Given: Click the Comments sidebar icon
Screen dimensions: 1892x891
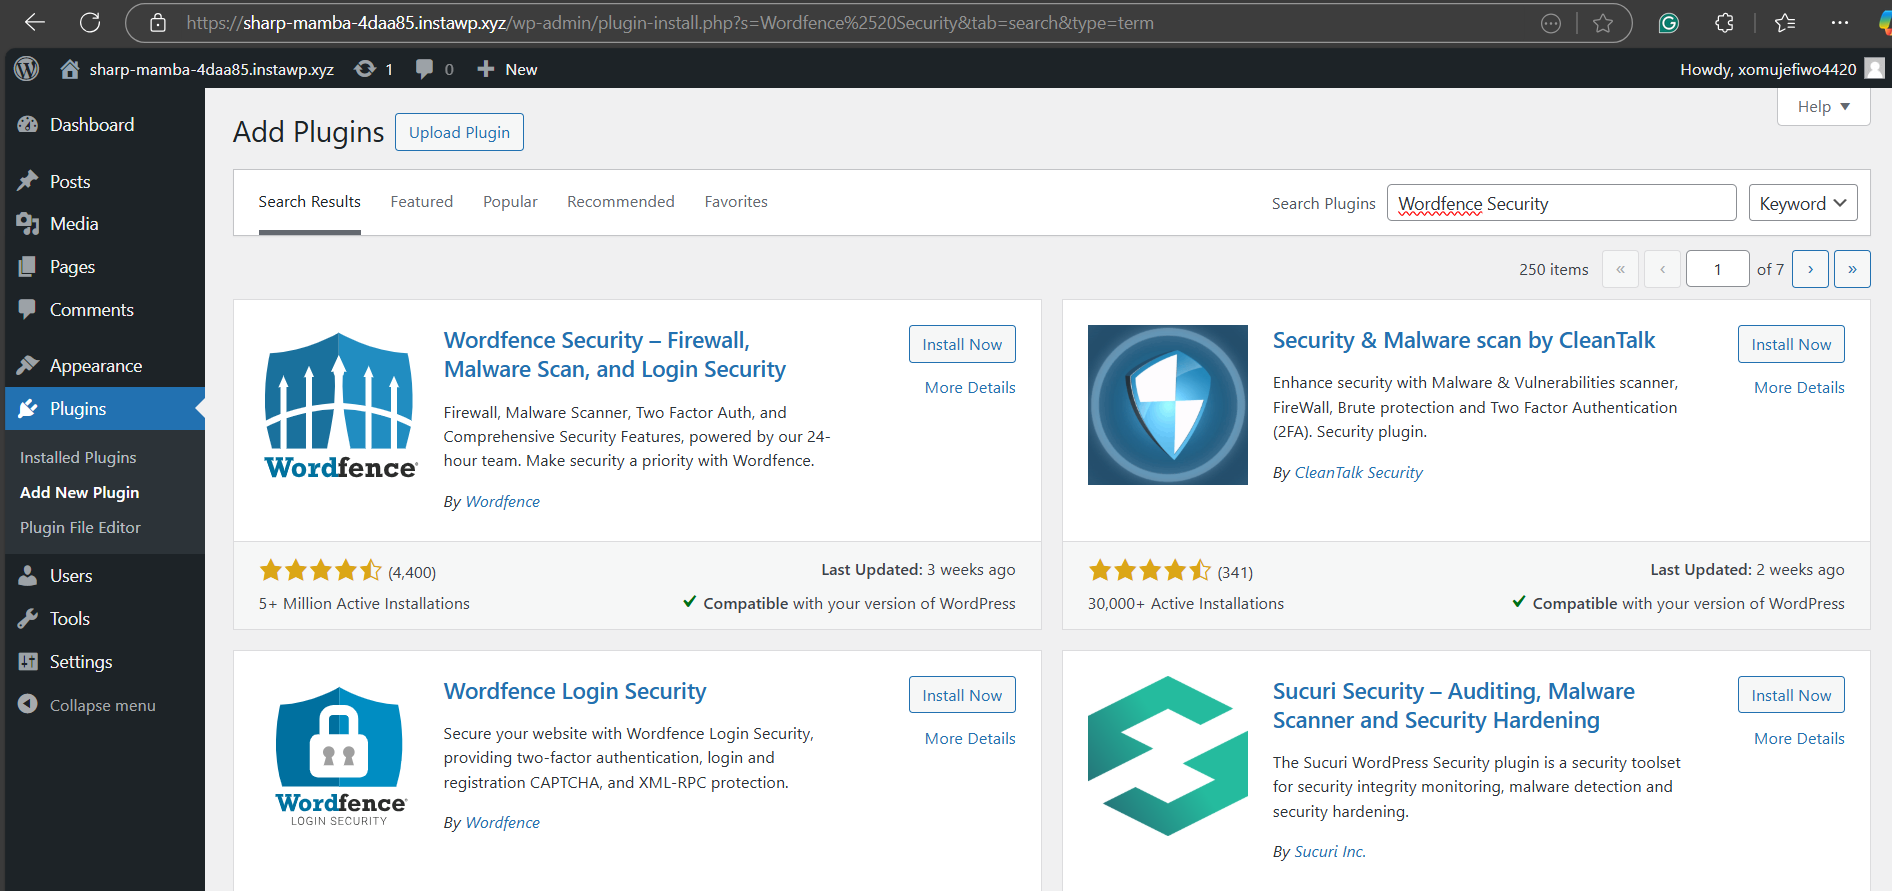Looking at the screenshot, I should (28, 309).
